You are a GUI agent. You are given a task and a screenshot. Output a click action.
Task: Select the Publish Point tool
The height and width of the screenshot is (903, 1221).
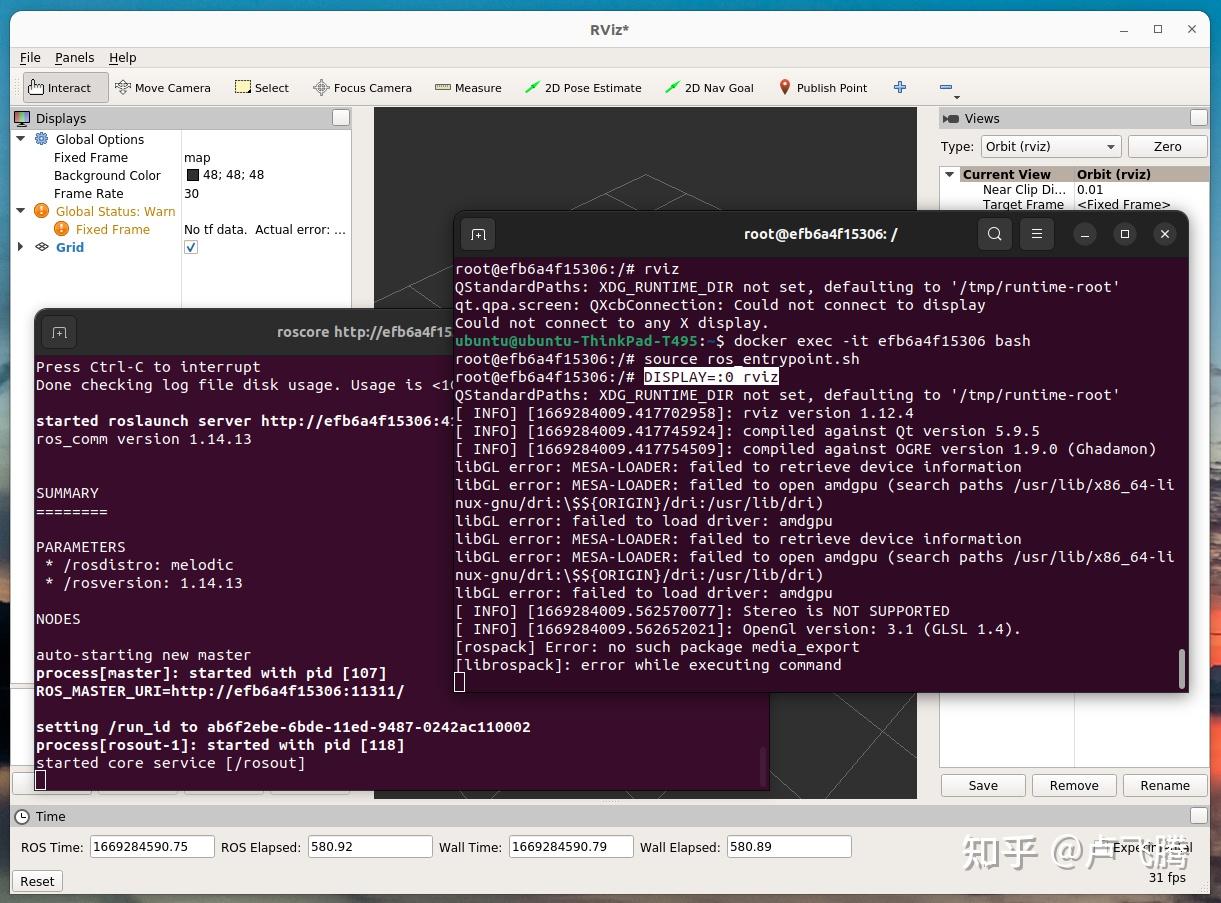(x=822, y=87)
